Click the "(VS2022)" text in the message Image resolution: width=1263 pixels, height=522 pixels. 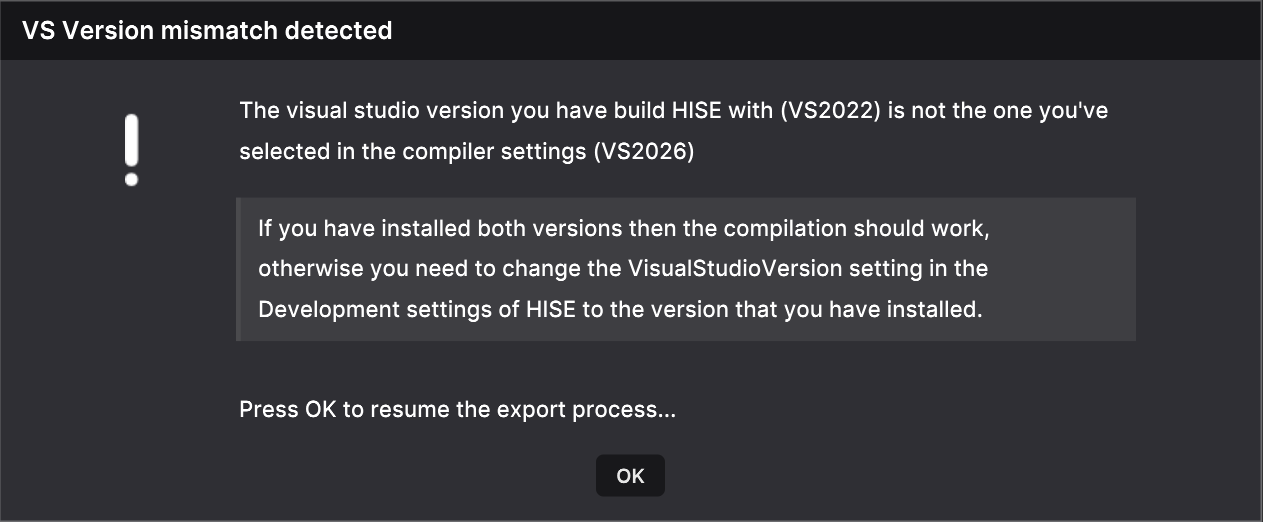(830, 111)
